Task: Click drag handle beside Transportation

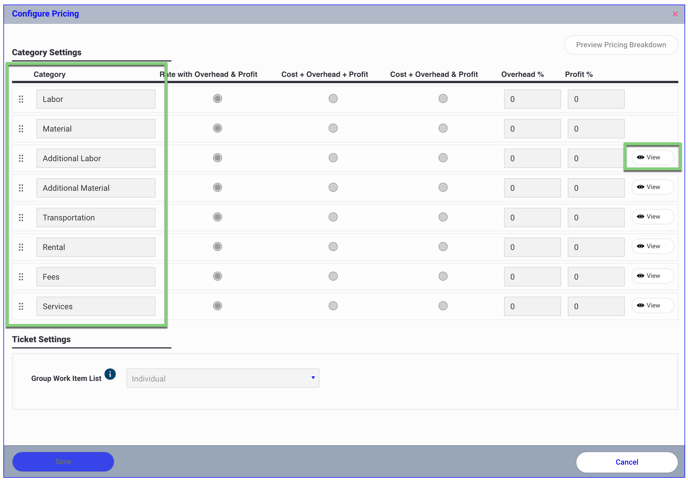Action: coord(21,218)
